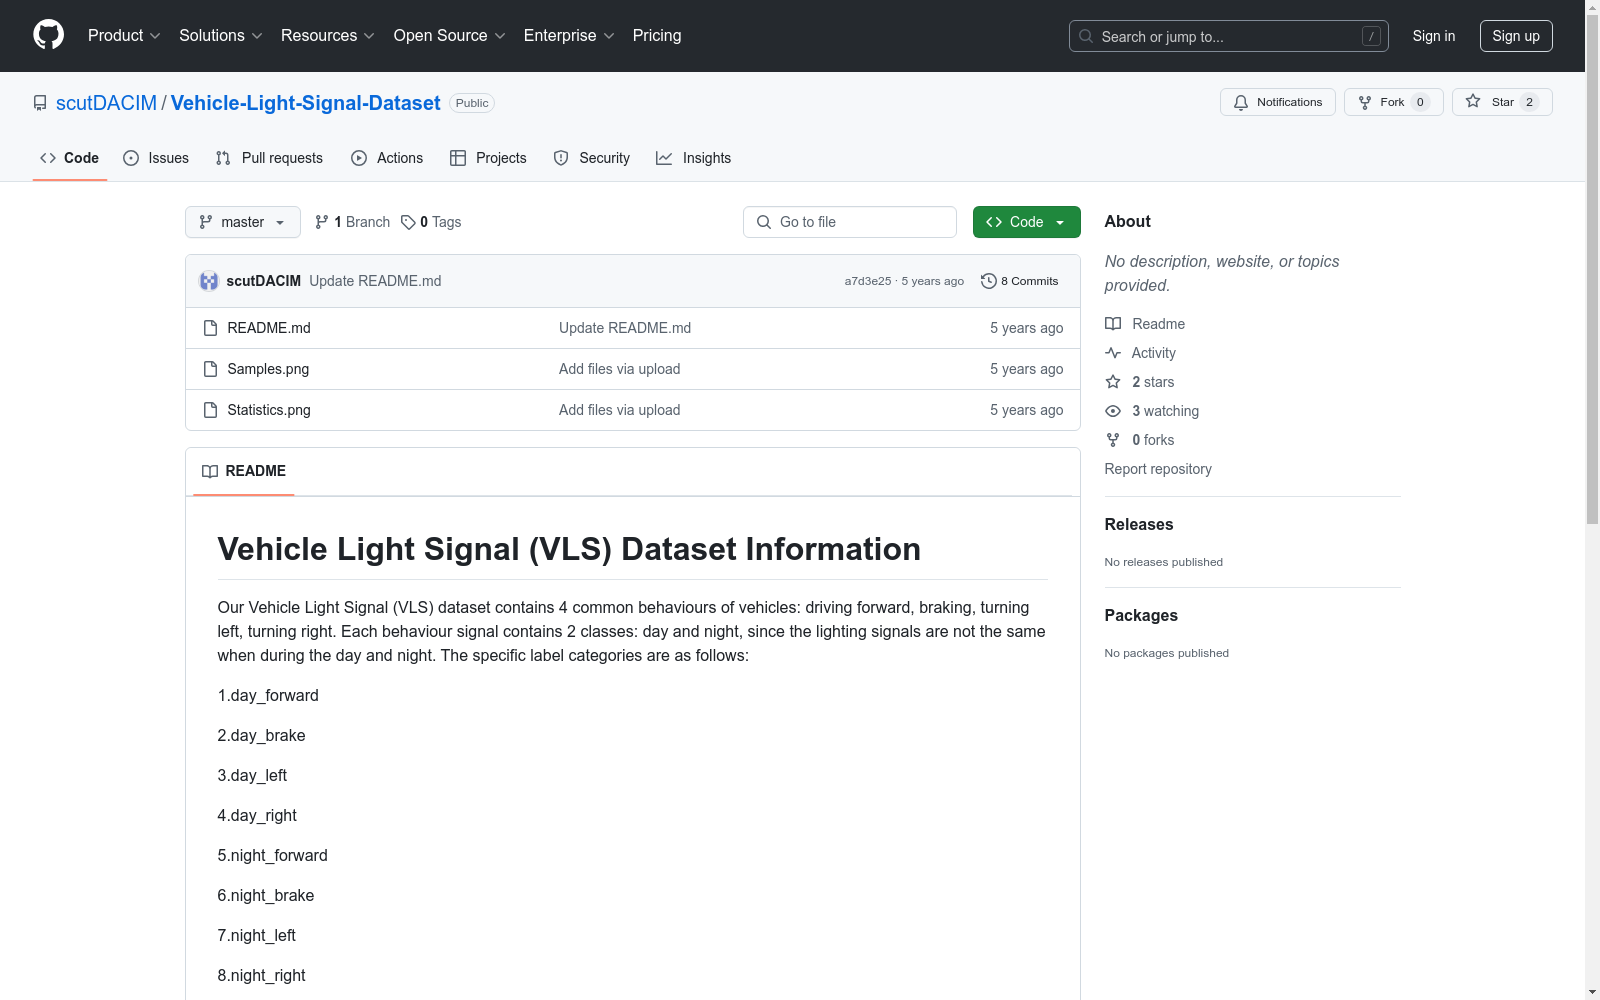
Task: Open the Vehicle-Light-Signal-Dataset repository link
Action: click(305, 103)
